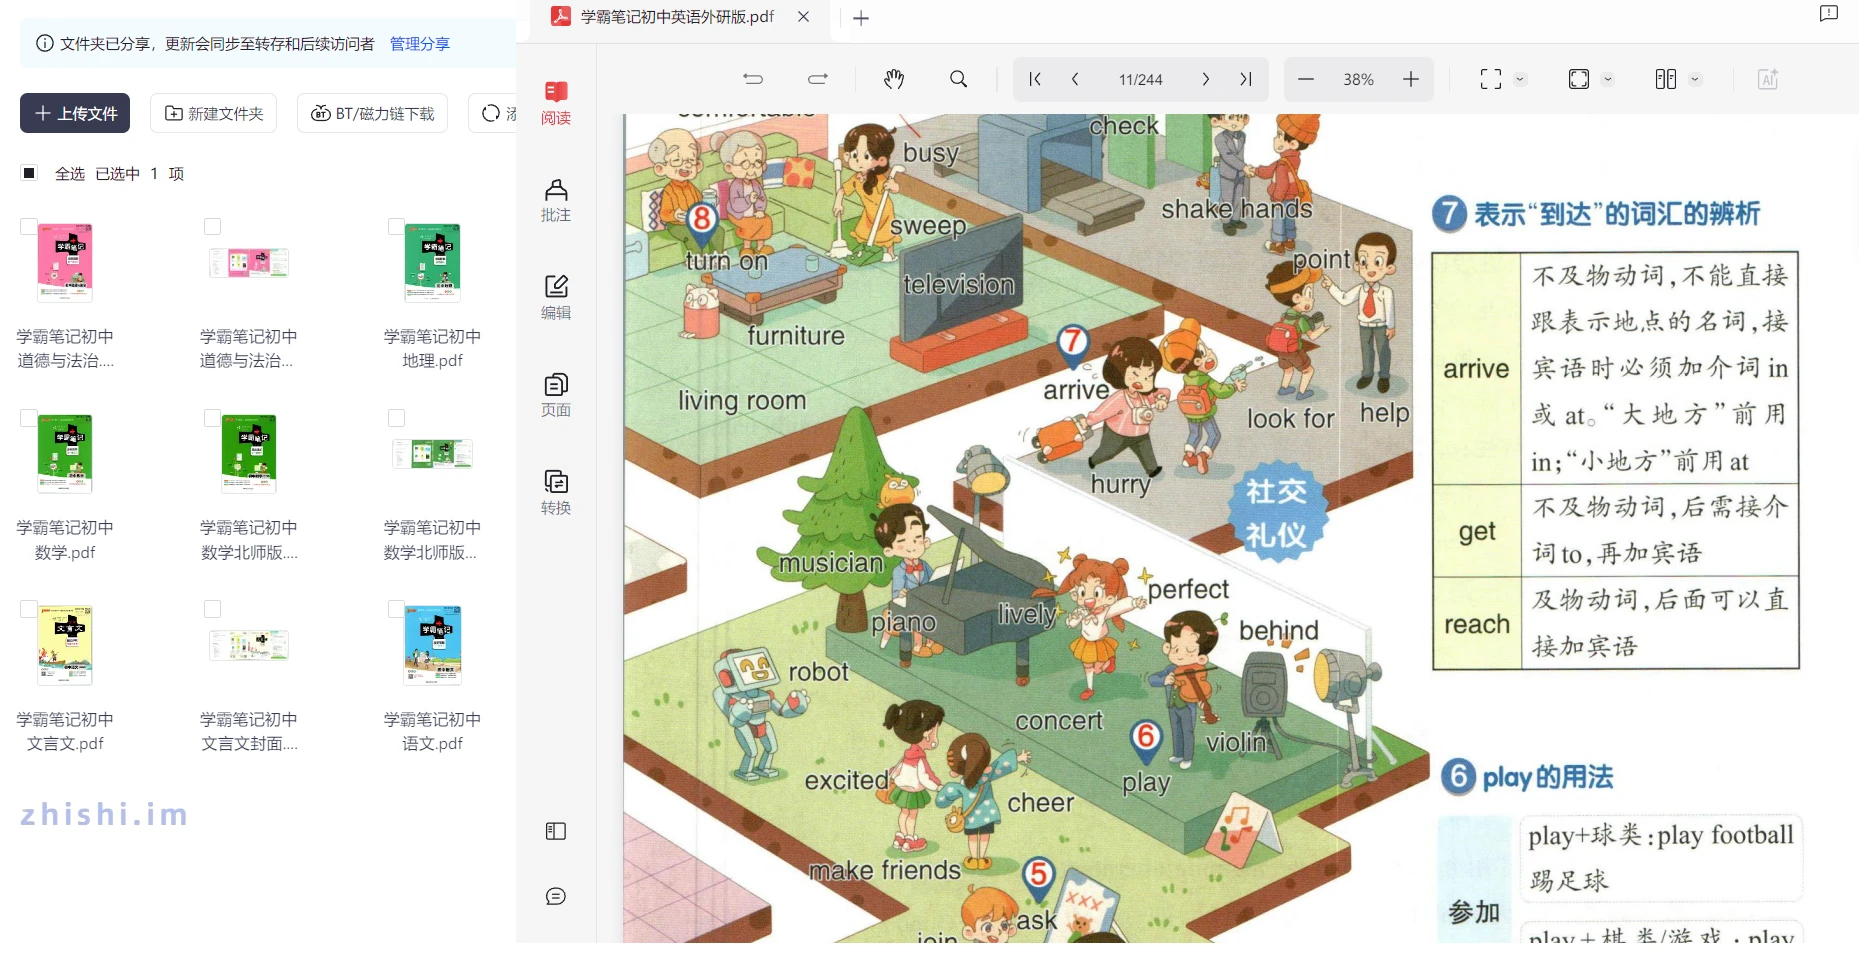Click the partially visible refresh button
The height and width of the screenshot is (954, 1859).
493,113
